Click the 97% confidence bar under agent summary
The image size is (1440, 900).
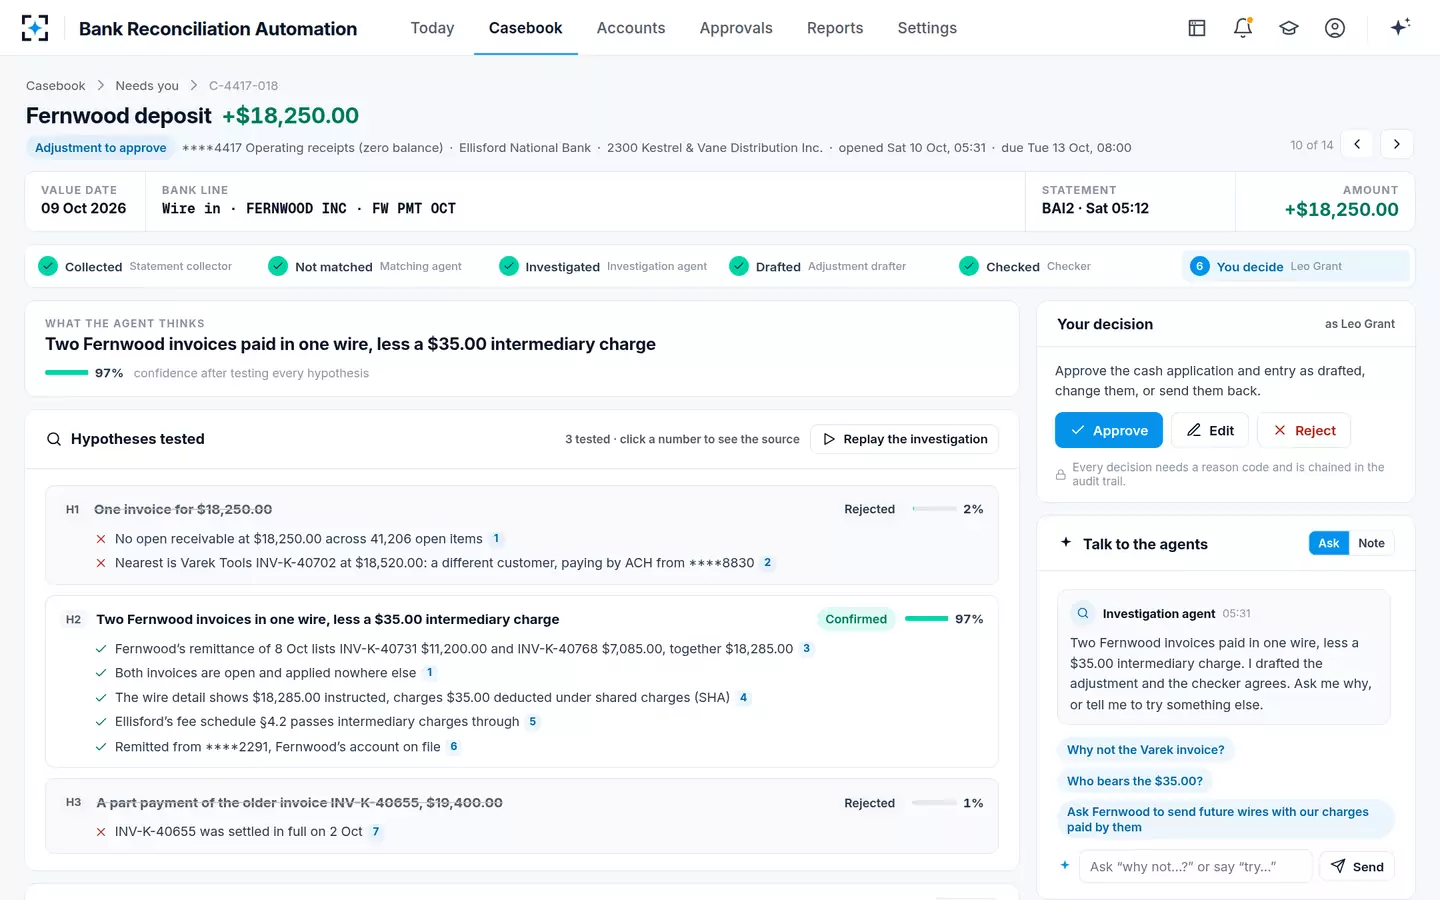tap(67, 373)
